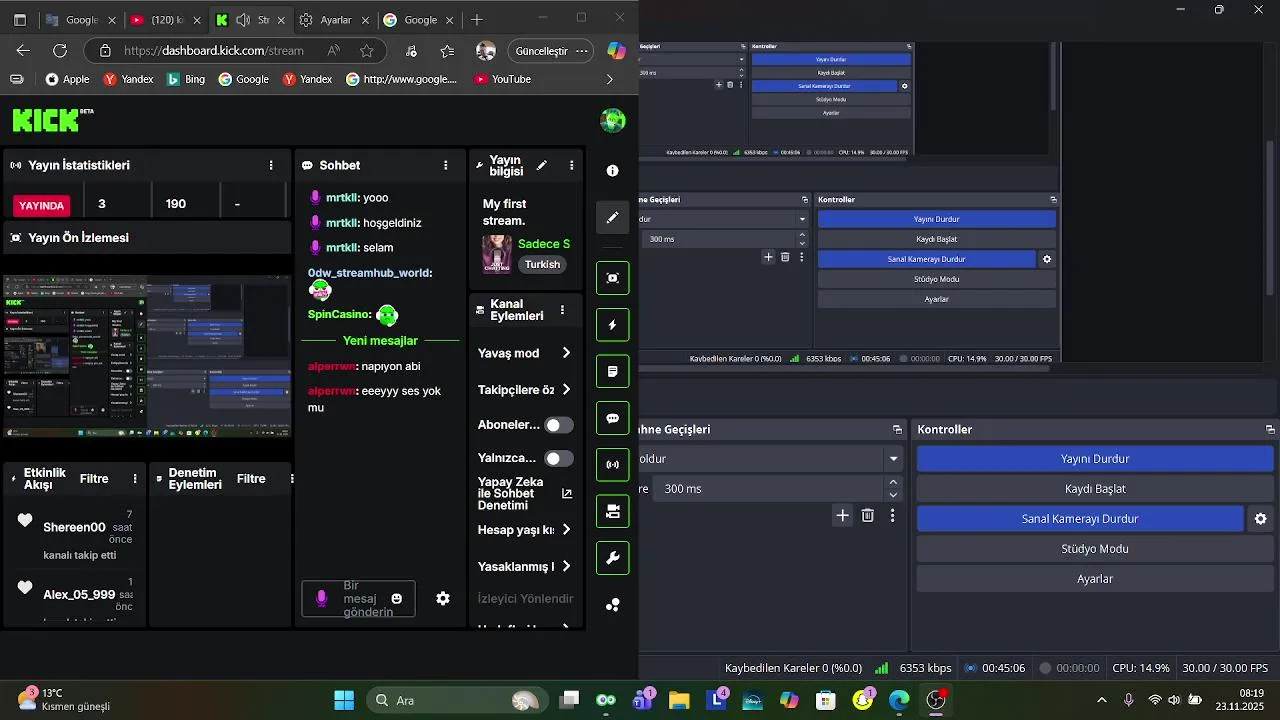Click pencil icon in Yayın bilgisi header
This screenshot has width=1280, height=720.
tap(542, 165)
